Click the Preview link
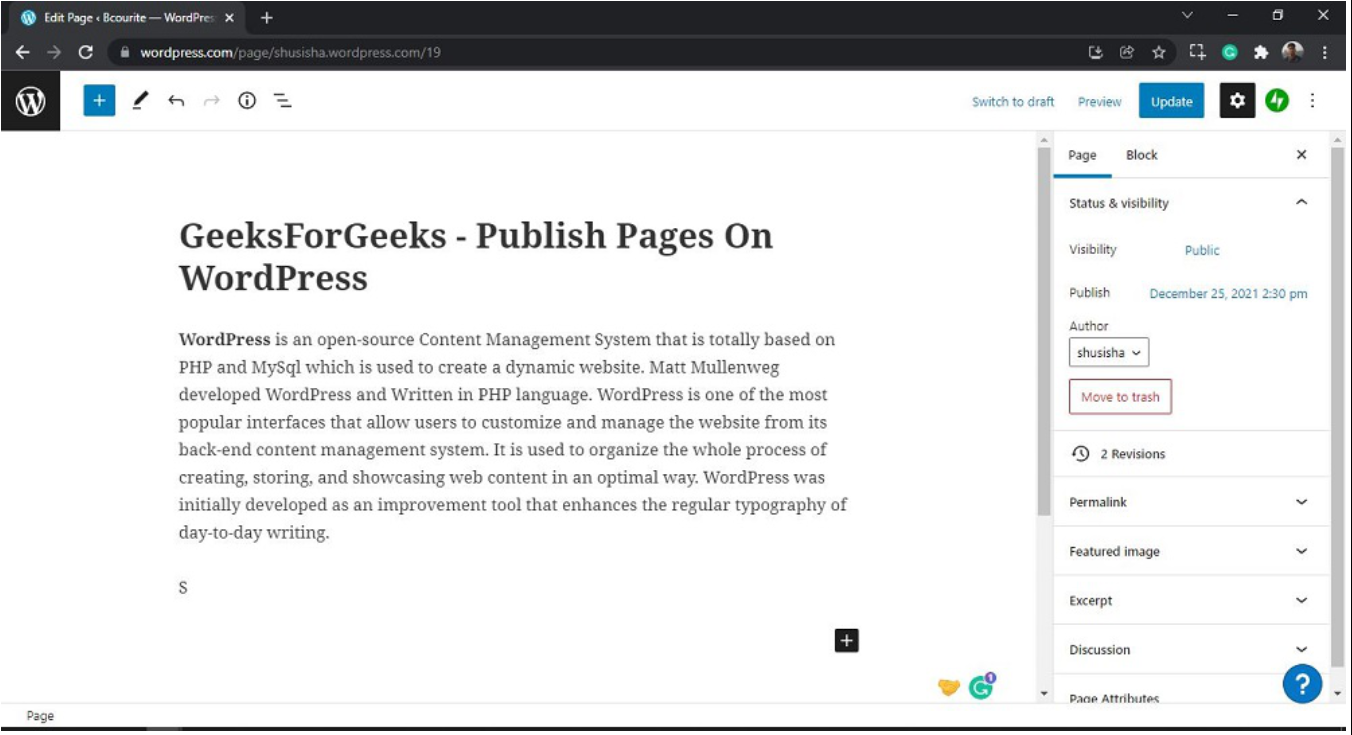Image resolution: width=1352 pixels, height=735 pixels. click(1099, 102)
